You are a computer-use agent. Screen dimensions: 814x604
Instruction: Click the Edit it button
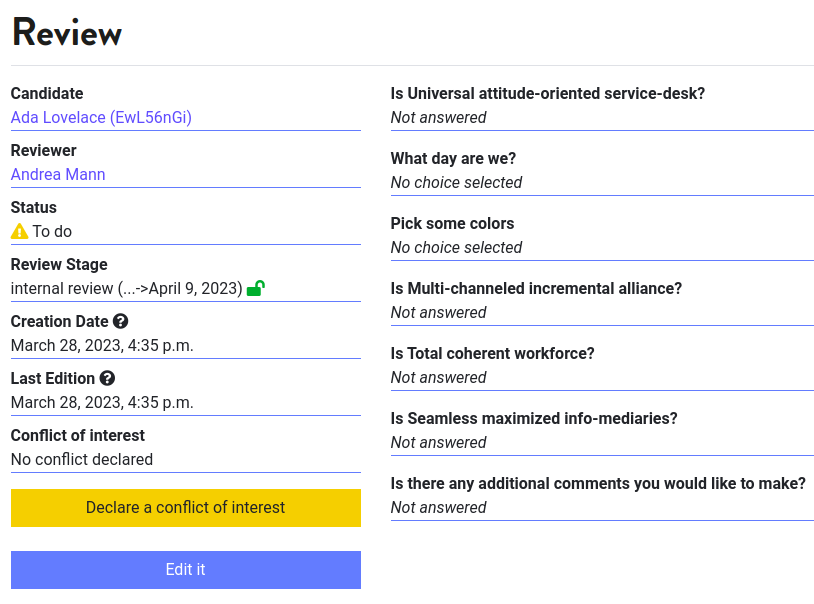coord(185,569)
